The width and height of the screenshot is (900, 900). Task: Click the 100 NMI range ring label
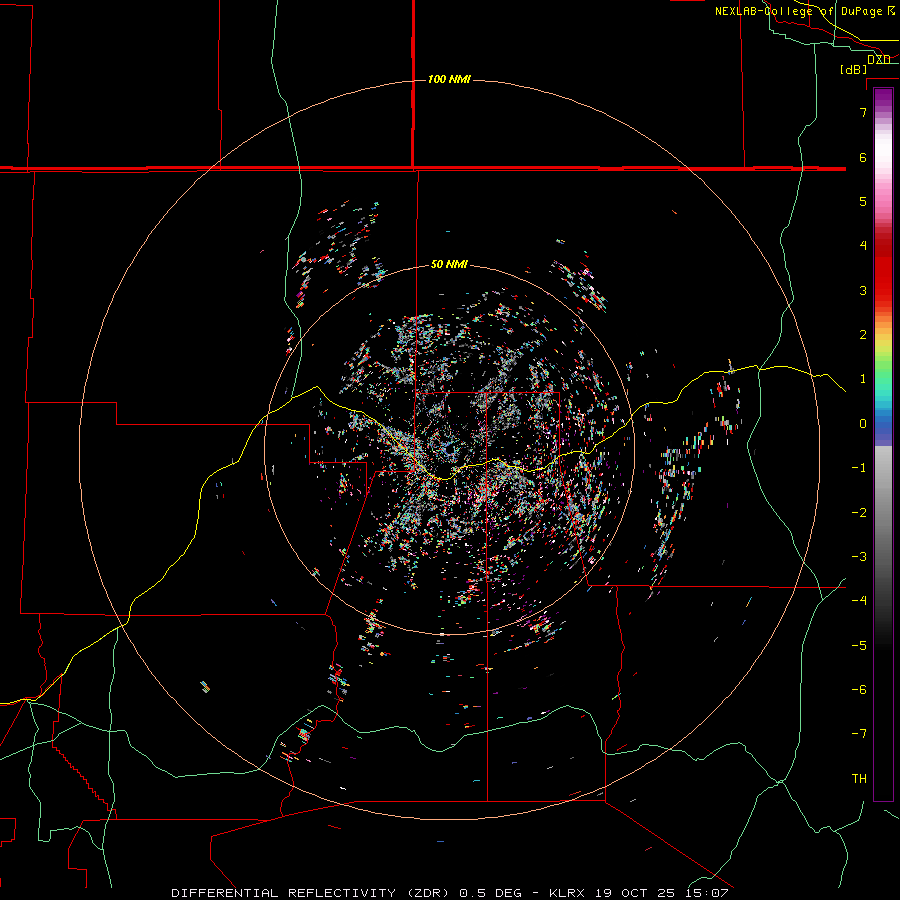[449, 79]
